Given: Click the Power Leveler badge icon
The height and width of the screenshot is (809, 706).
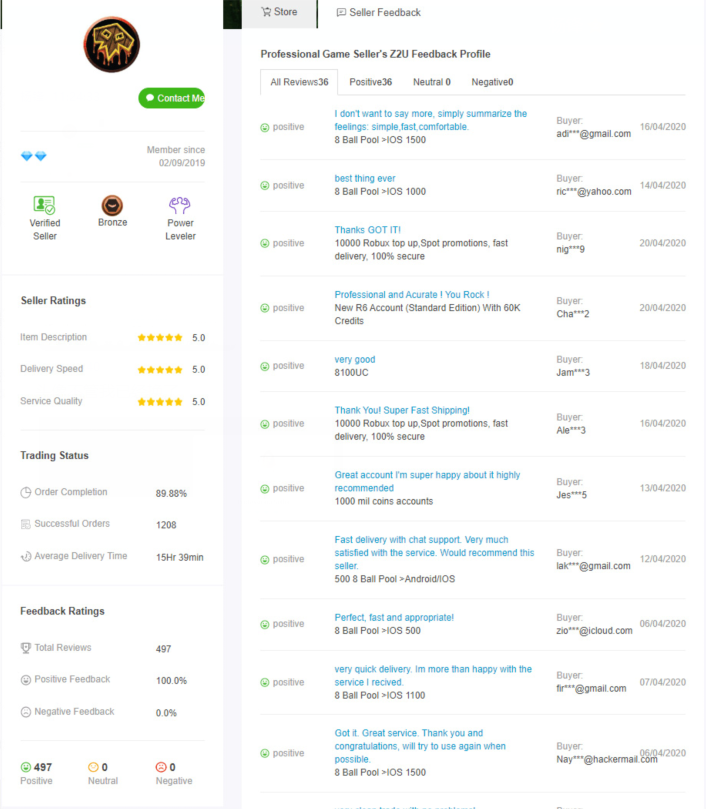Looking at the screenshot, I should click(181, 206).
